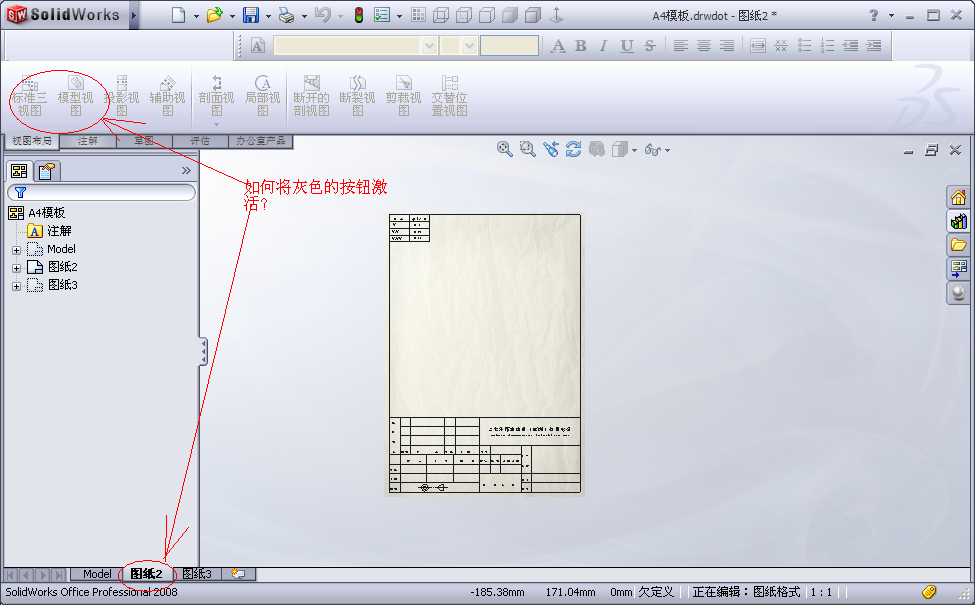
Task: Click the Zoom to Fit magnifier icon
Action: pos(505,149)
